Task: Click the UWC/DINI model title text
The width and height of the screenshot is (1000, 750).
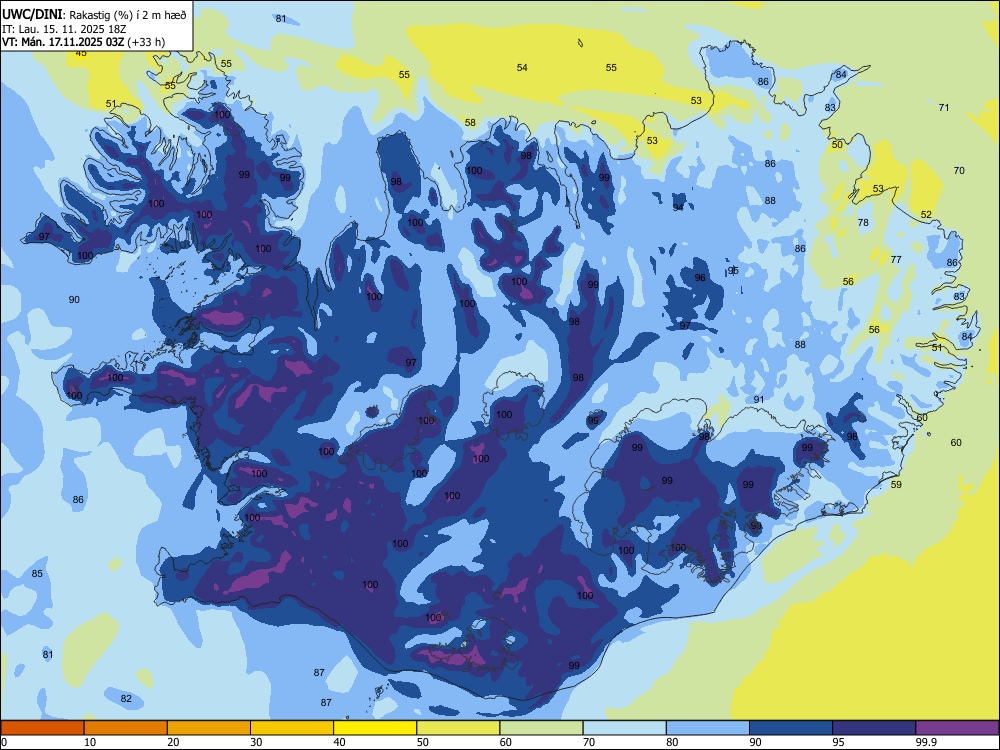Action: point(32,15)
